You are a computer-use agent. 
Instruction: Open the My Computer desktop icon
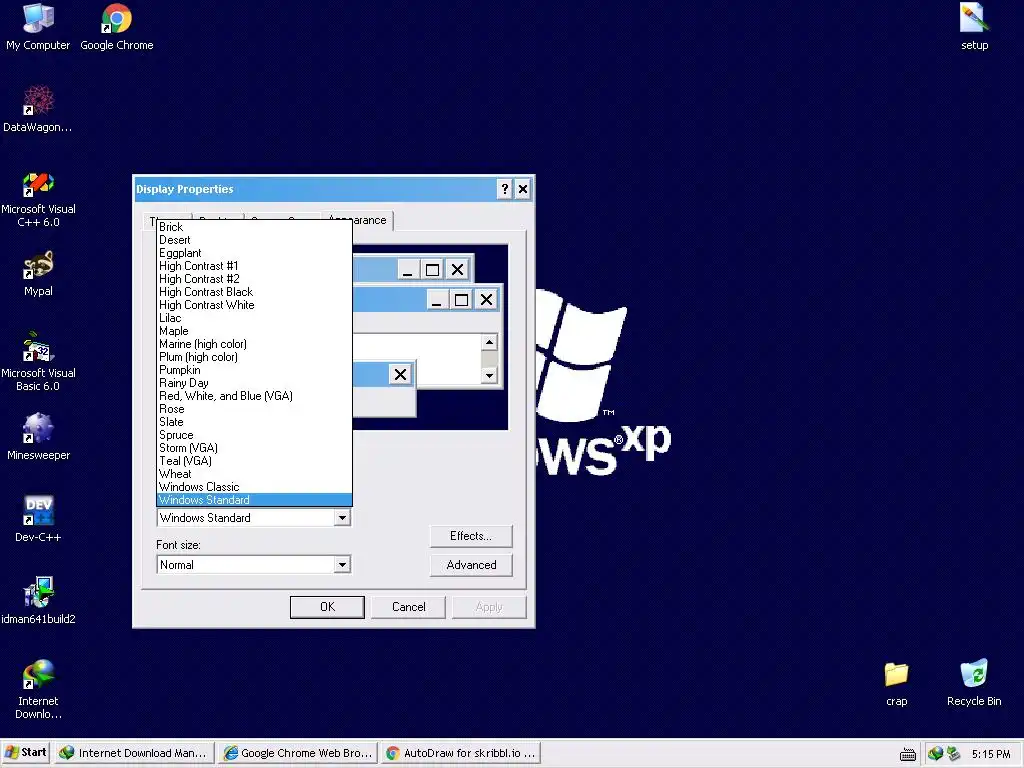pos(38,27)
